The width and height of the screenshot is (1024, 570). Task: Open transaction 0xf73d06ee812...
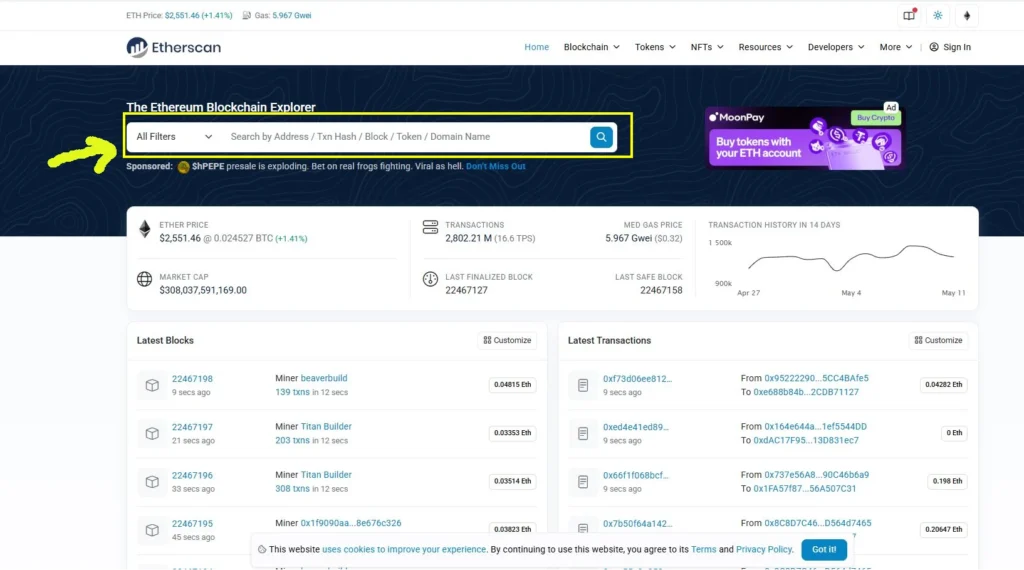tap(637, 379)
